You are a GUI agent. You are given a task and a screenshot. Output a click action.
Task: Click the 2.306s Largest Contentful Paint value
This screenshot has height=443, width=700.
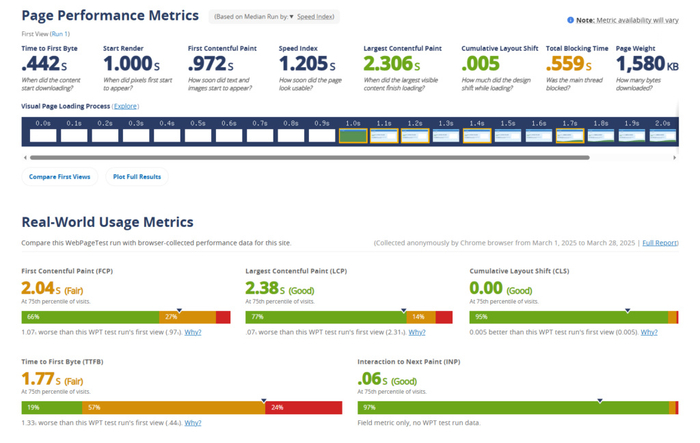tap(392, 64)
